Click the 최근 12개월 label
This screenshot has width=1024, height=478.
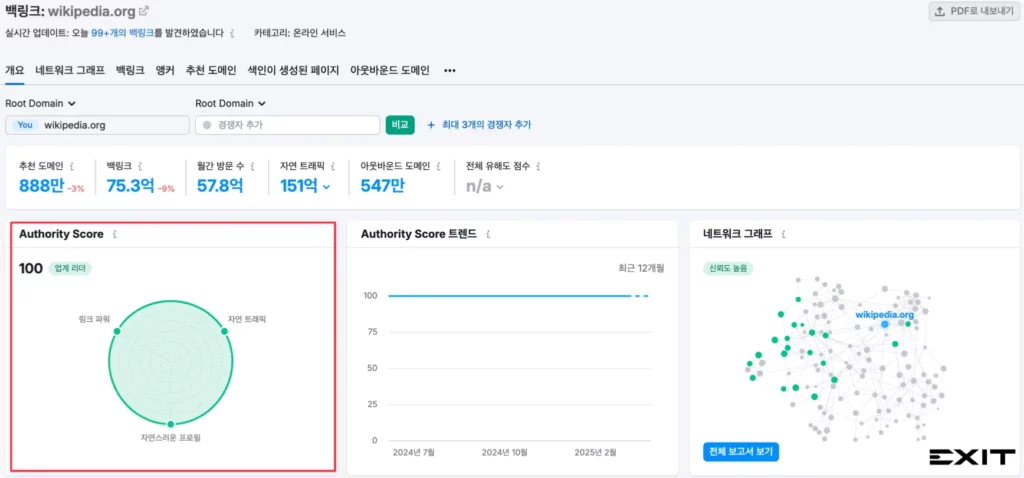click(x=641, y=268)
